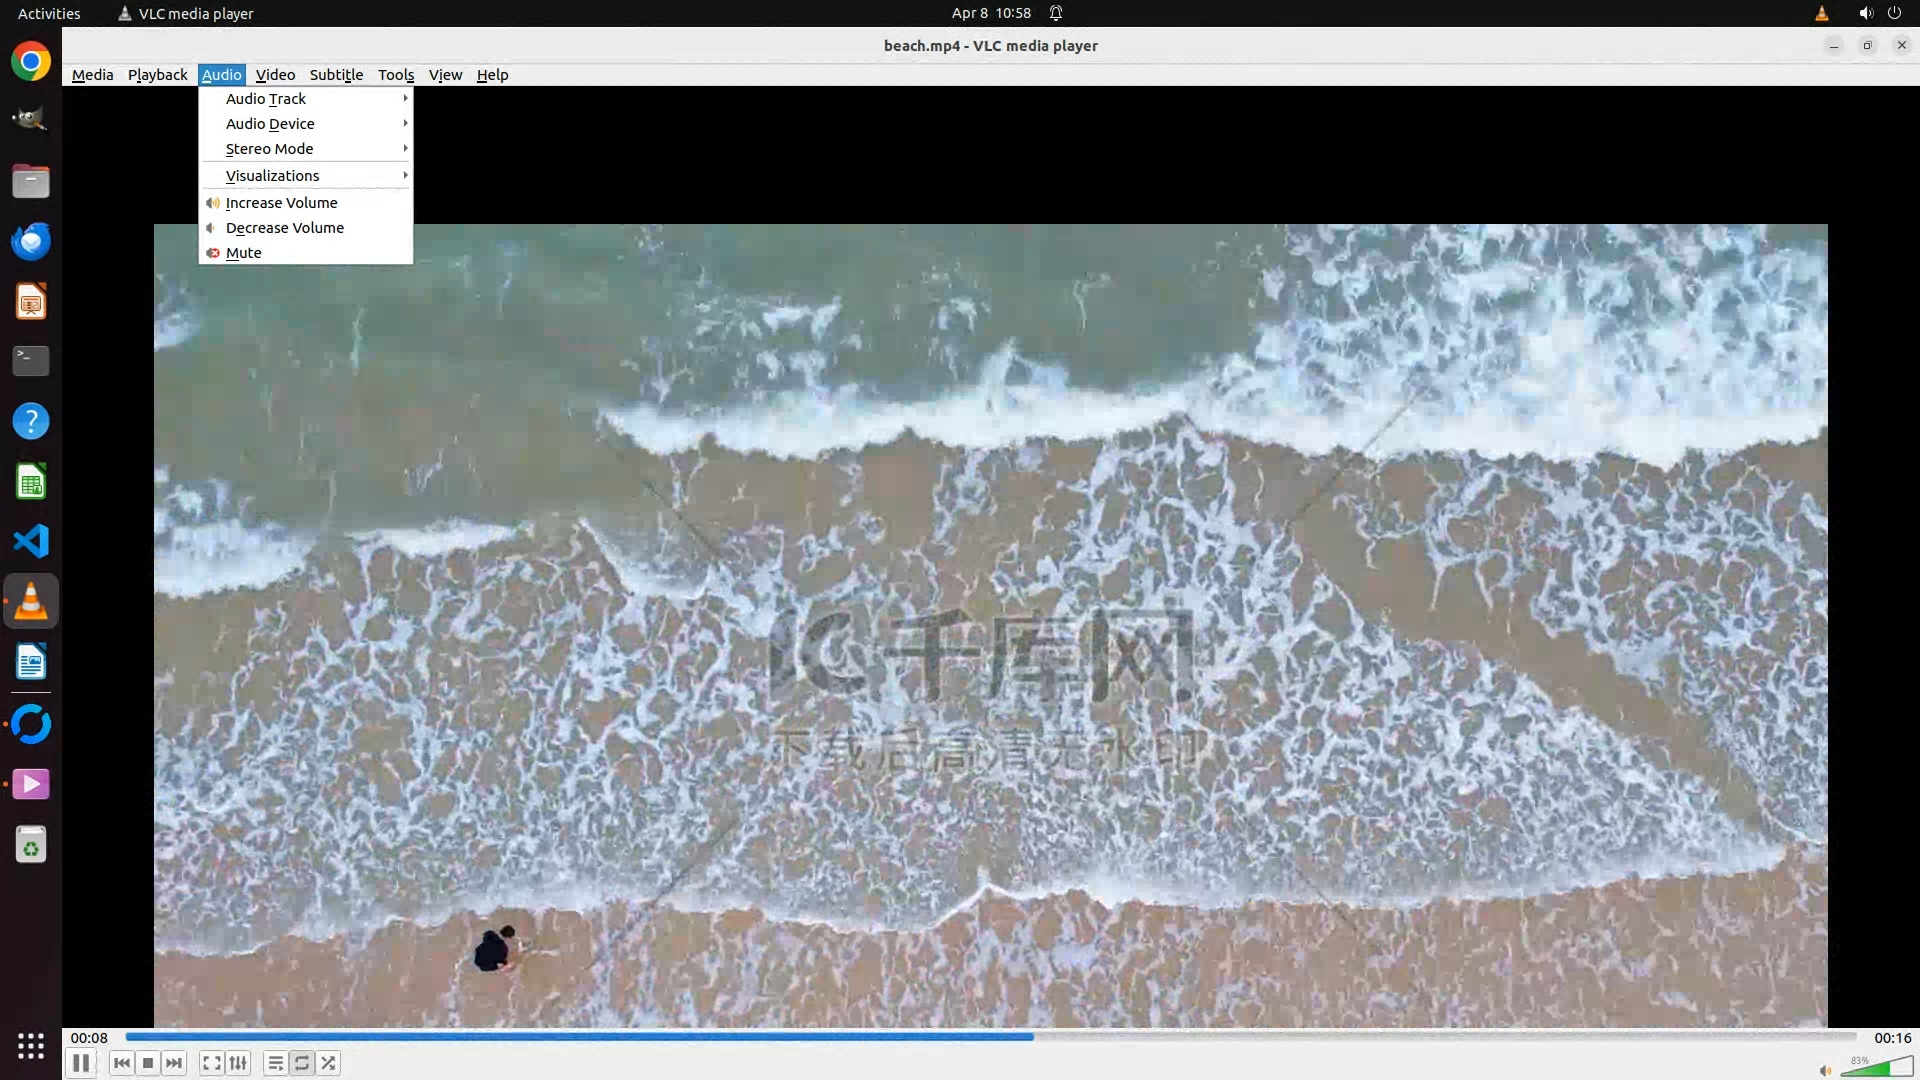Viewport: 1920px width, 1080px height.
Task: Show the playlist panel
Action: coord(275,1063)
